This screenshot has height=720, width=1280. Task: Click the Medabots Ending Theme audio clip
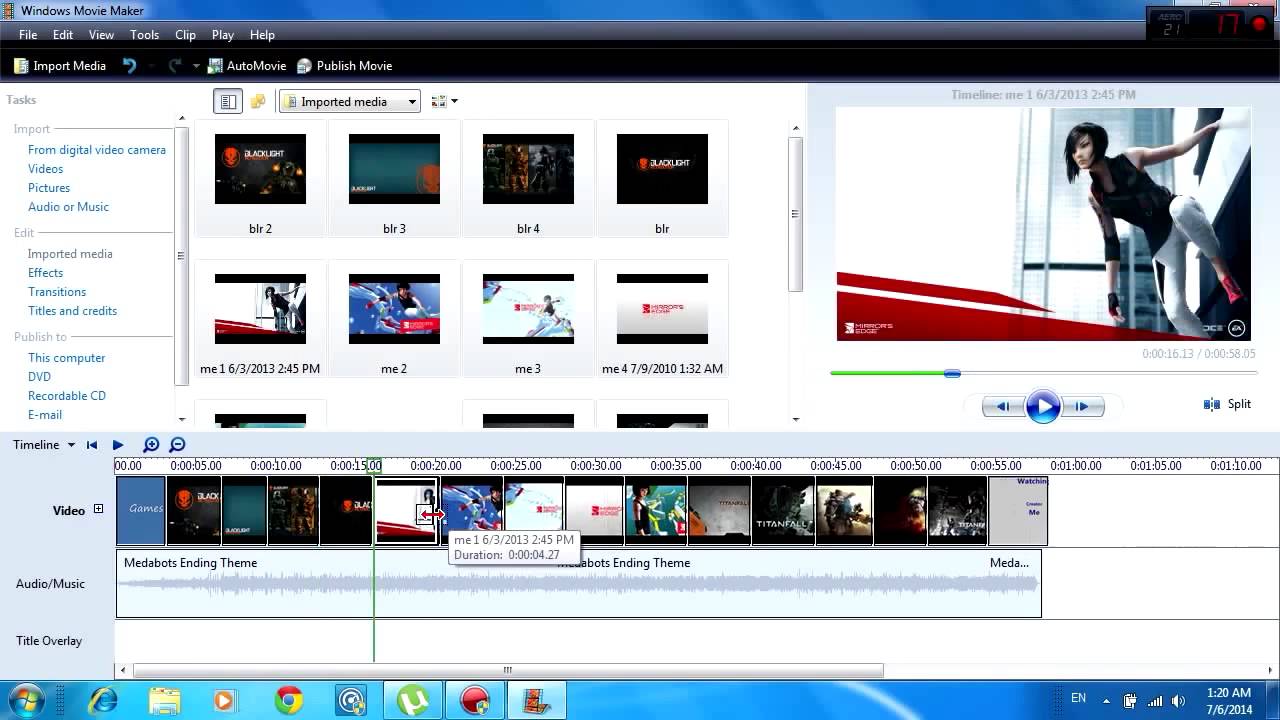point(578,583)
